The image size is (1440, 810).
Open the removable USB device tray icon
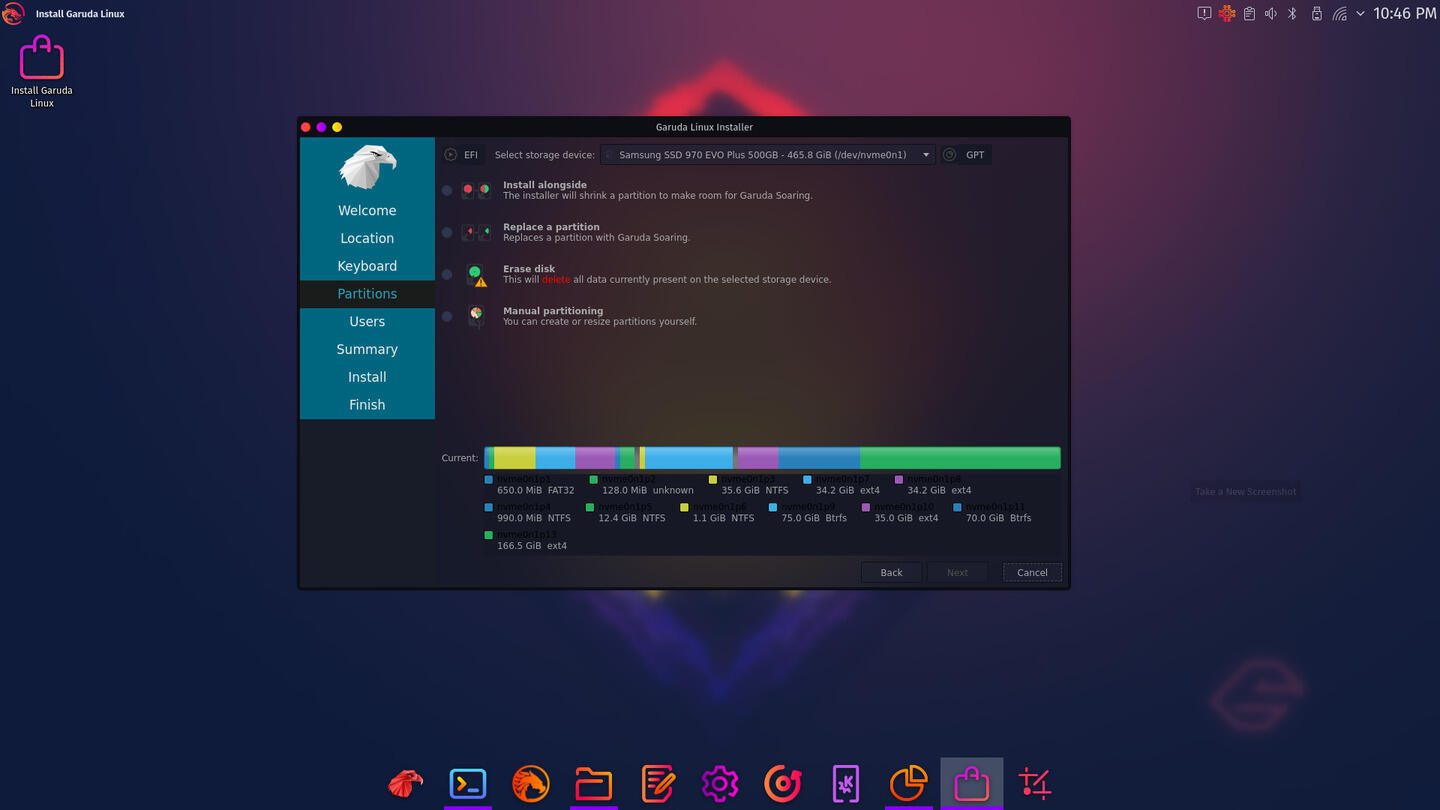(1316, 14)
